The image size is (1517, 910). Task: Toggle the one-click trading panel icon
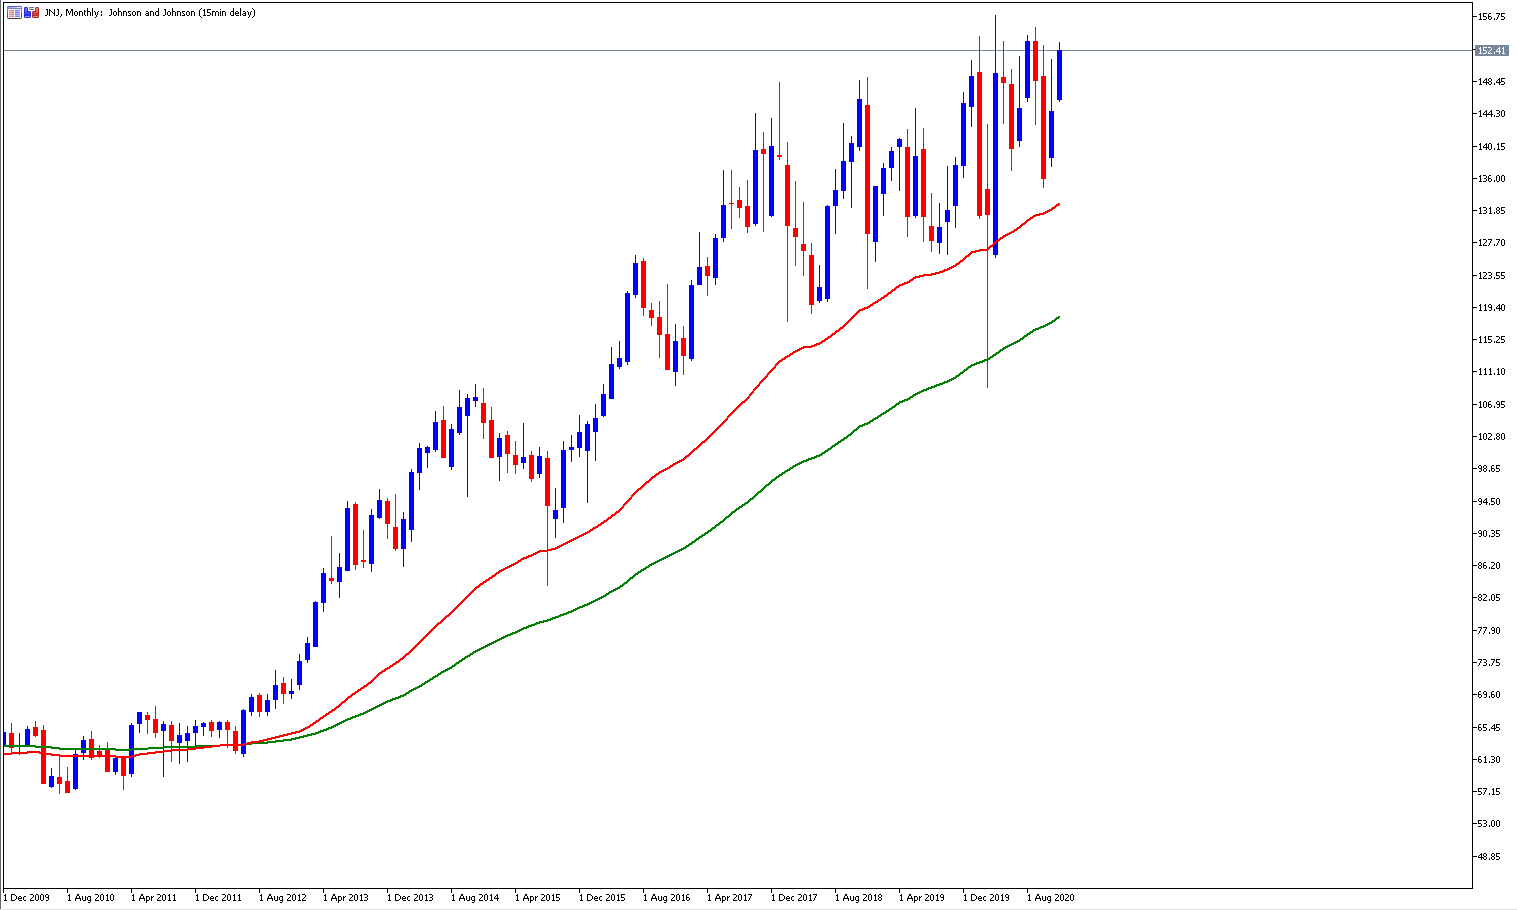tap(31, 12)
